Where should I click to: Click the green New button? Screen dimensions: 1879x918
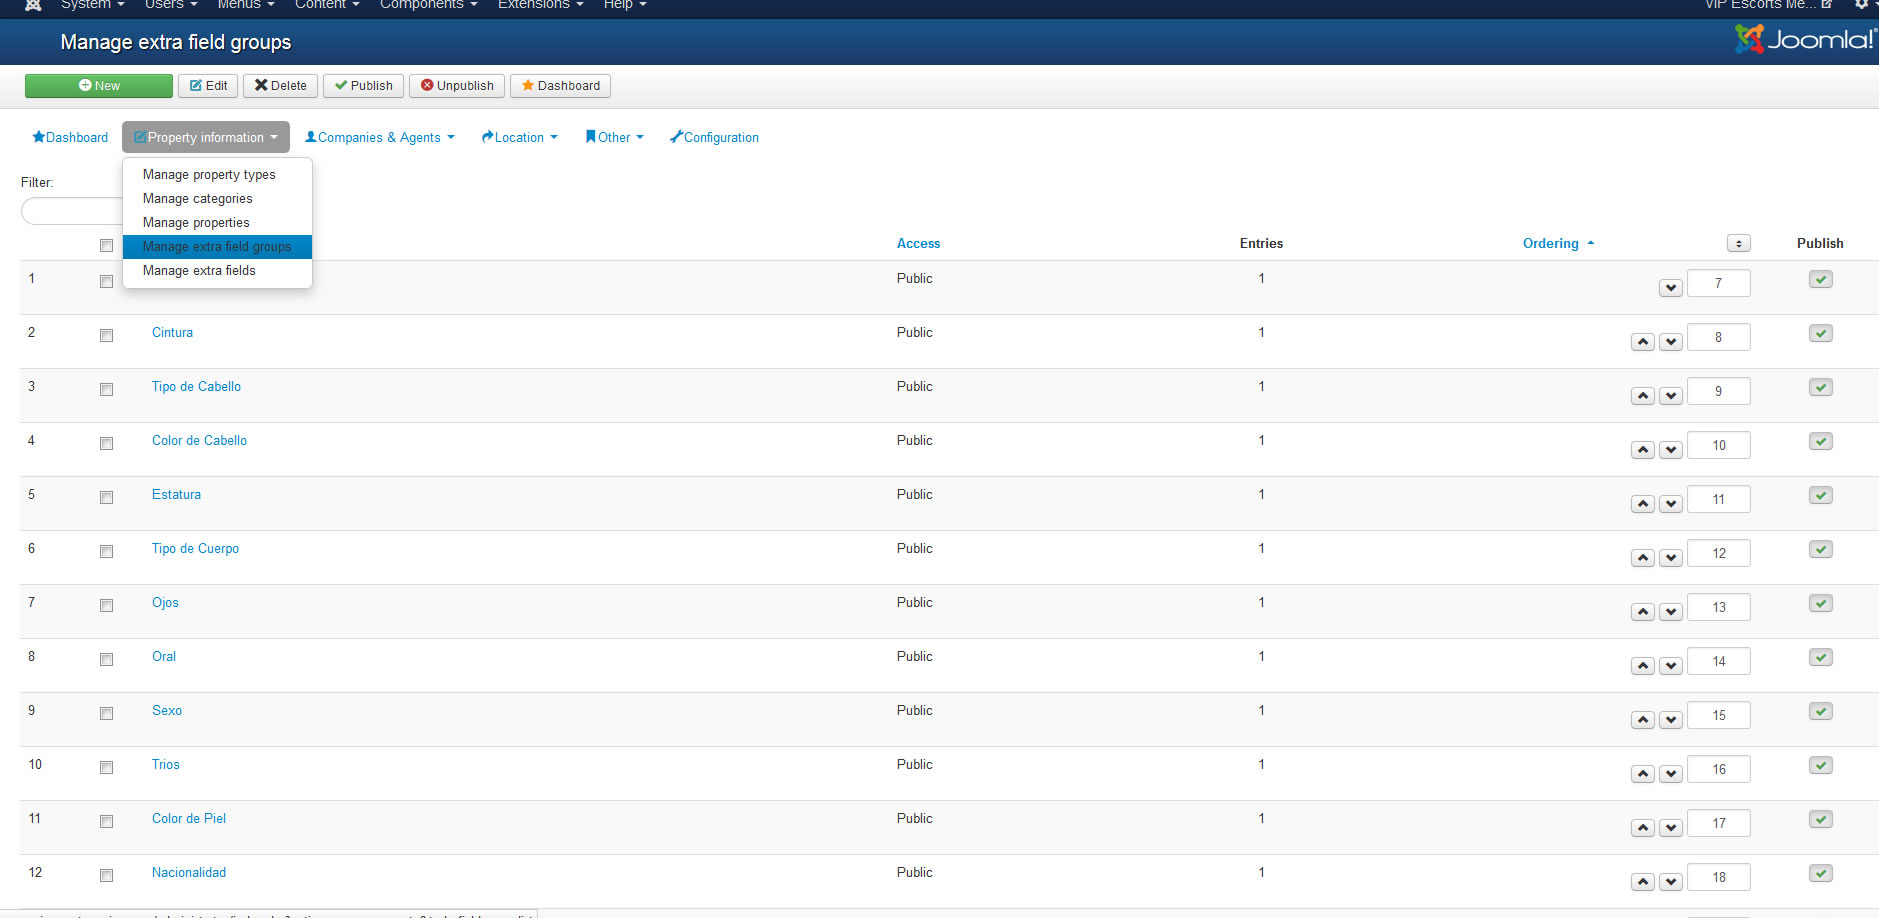99,86
